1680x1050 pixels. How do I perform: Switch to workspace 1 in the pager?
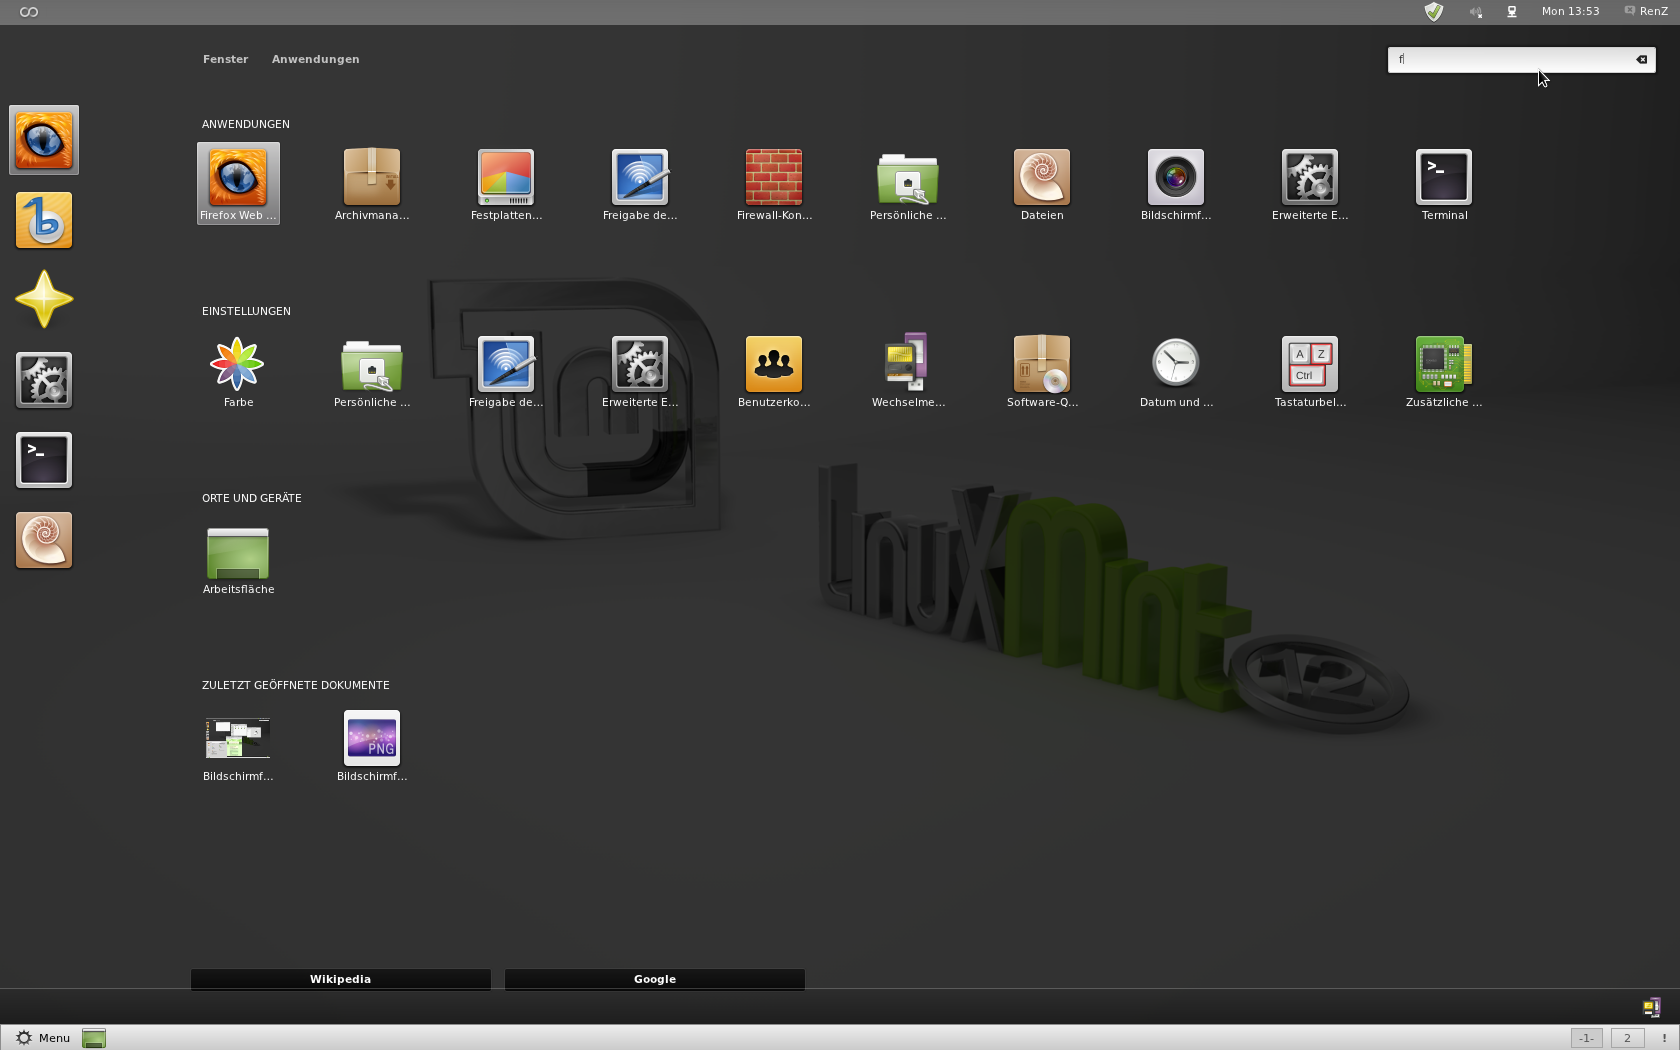tap(1586, 1038)
